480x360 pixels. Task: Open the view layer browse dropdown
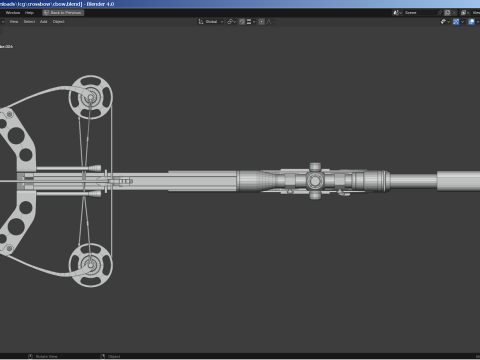click(465, 13)
